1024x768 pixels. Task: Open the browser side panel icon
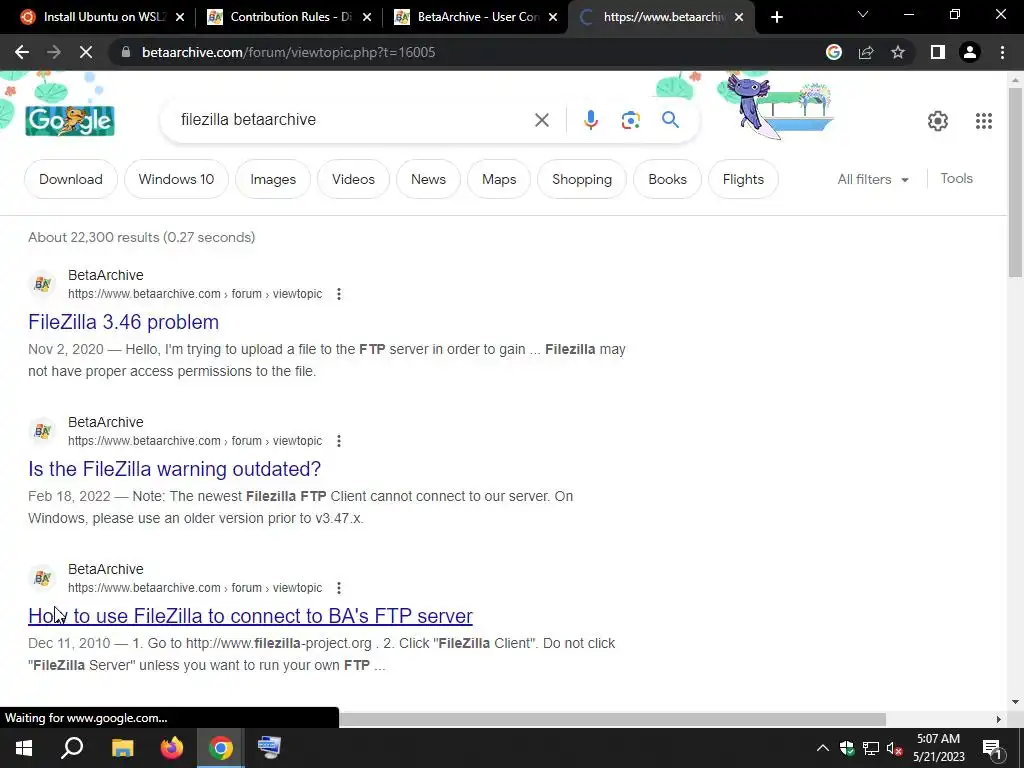(x=938, y=52)
